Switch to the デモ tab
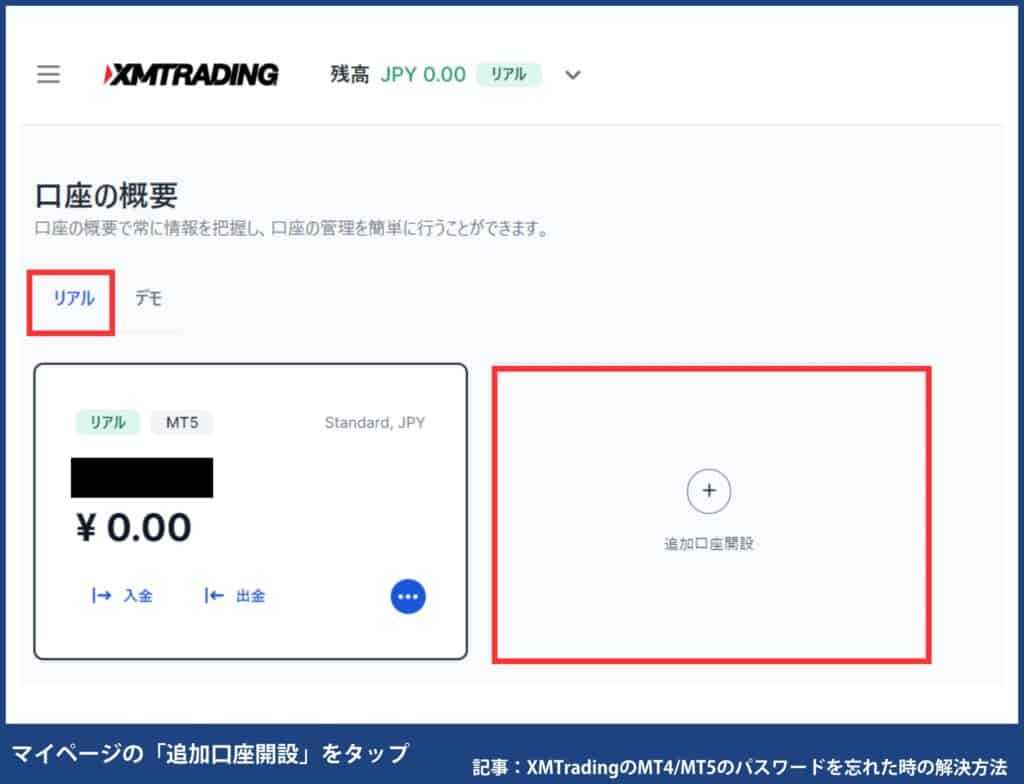The width and height of the screenshot is (1024, 784). pos(148,299)
